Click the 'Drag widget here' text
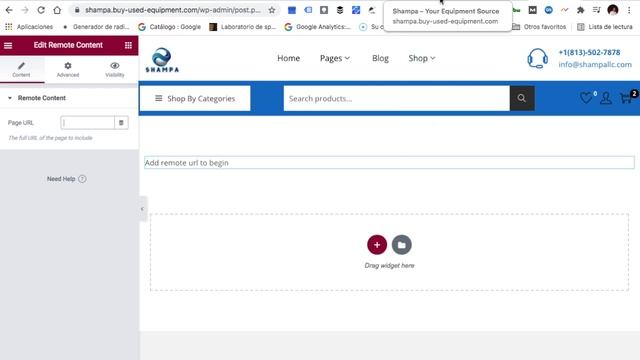The width and height of the screenshot is (640, 360). tap(389, 266)
